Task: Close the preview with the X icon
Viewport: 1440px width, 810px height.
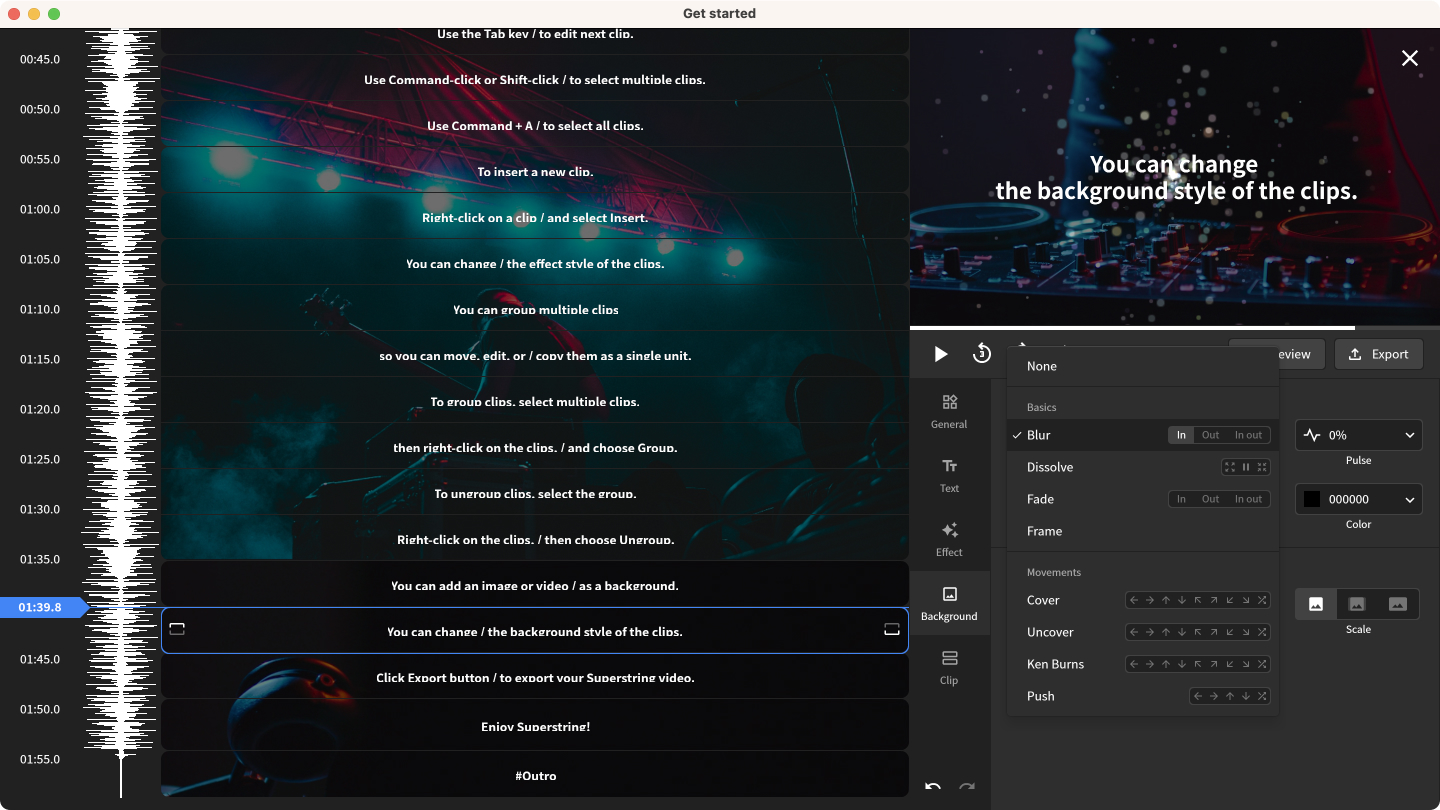Action: [x=1409, y=58]
